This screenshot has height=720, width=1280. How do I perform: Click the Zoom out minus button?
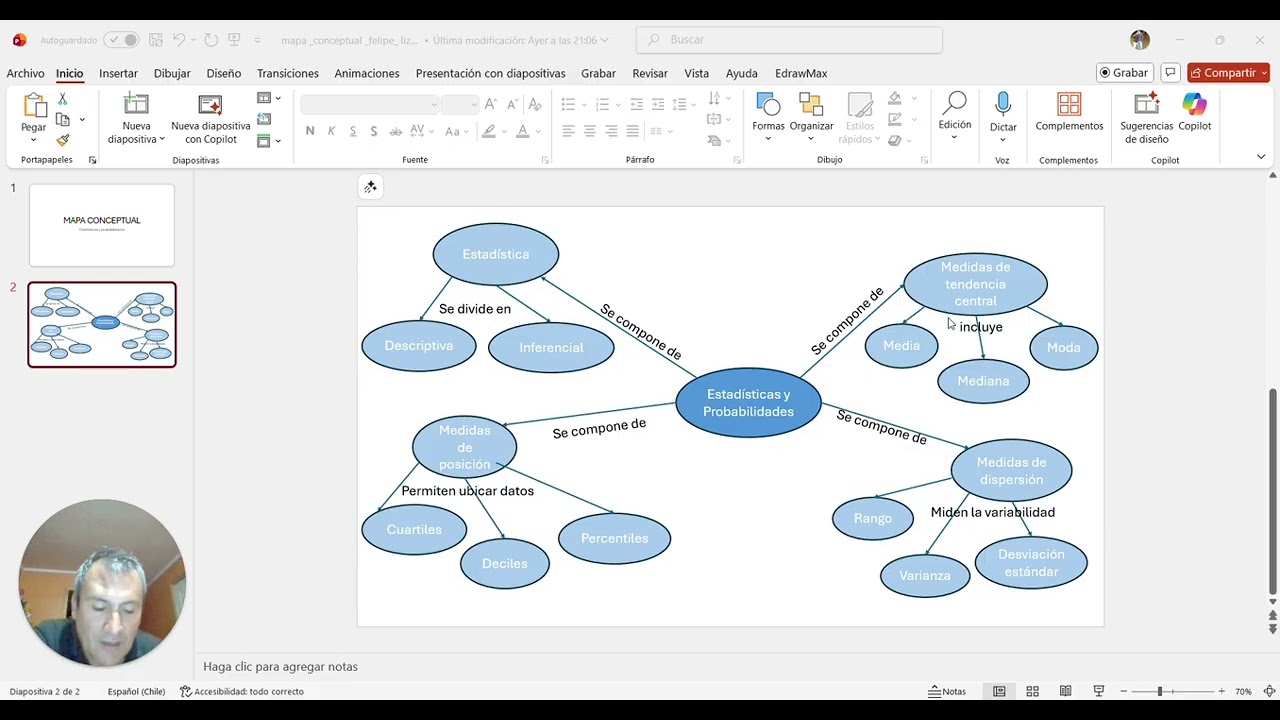1124,691
